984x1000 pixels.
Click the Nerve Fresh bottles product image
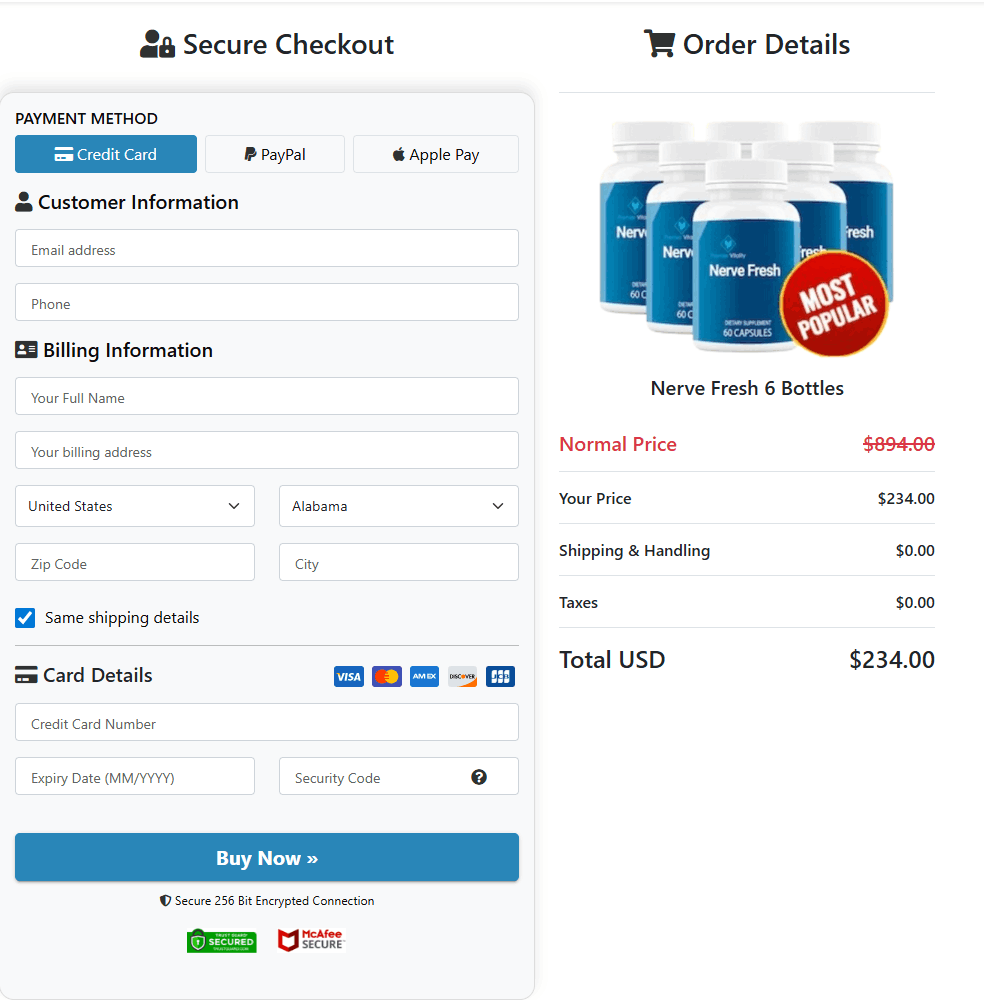(x=745, y=238)
